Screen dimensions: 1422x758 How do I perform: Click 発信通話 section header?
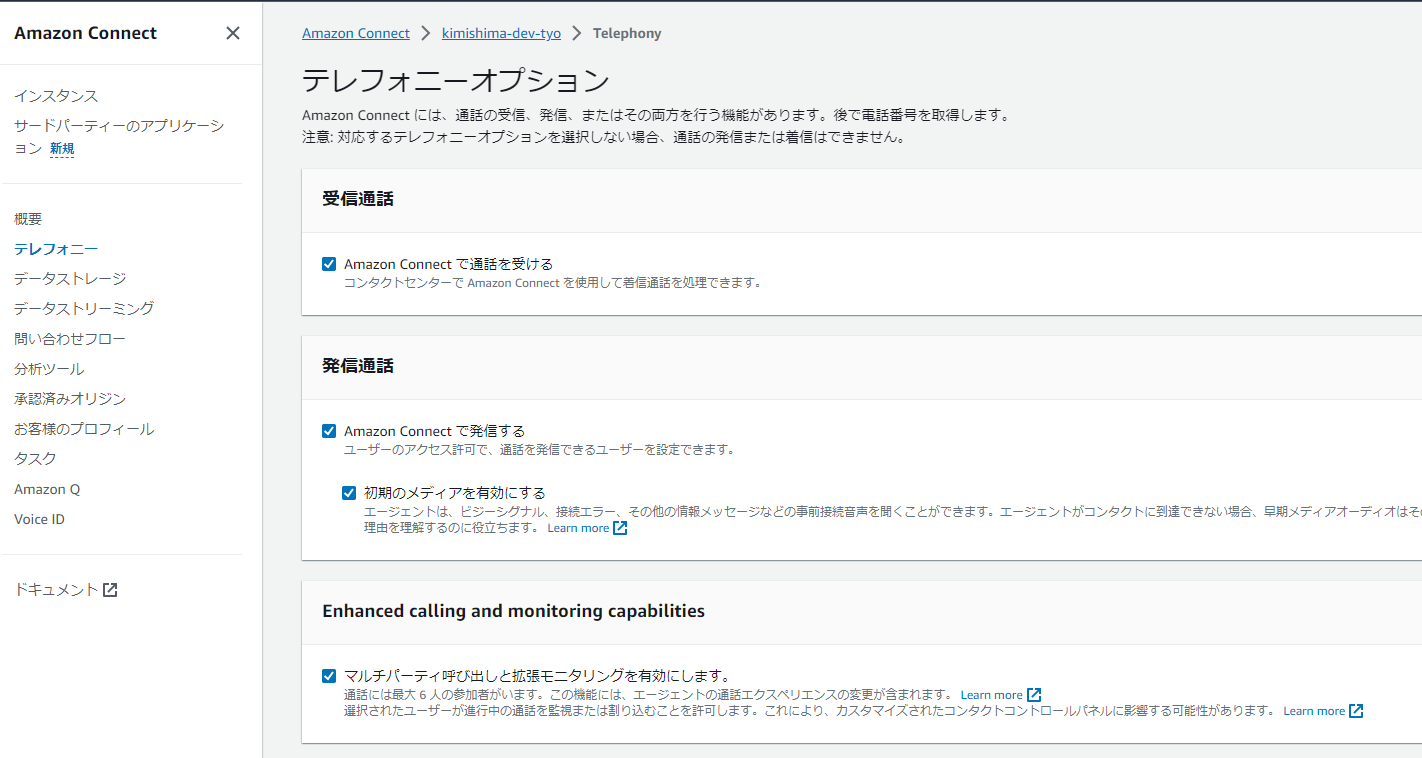(358, 366)
